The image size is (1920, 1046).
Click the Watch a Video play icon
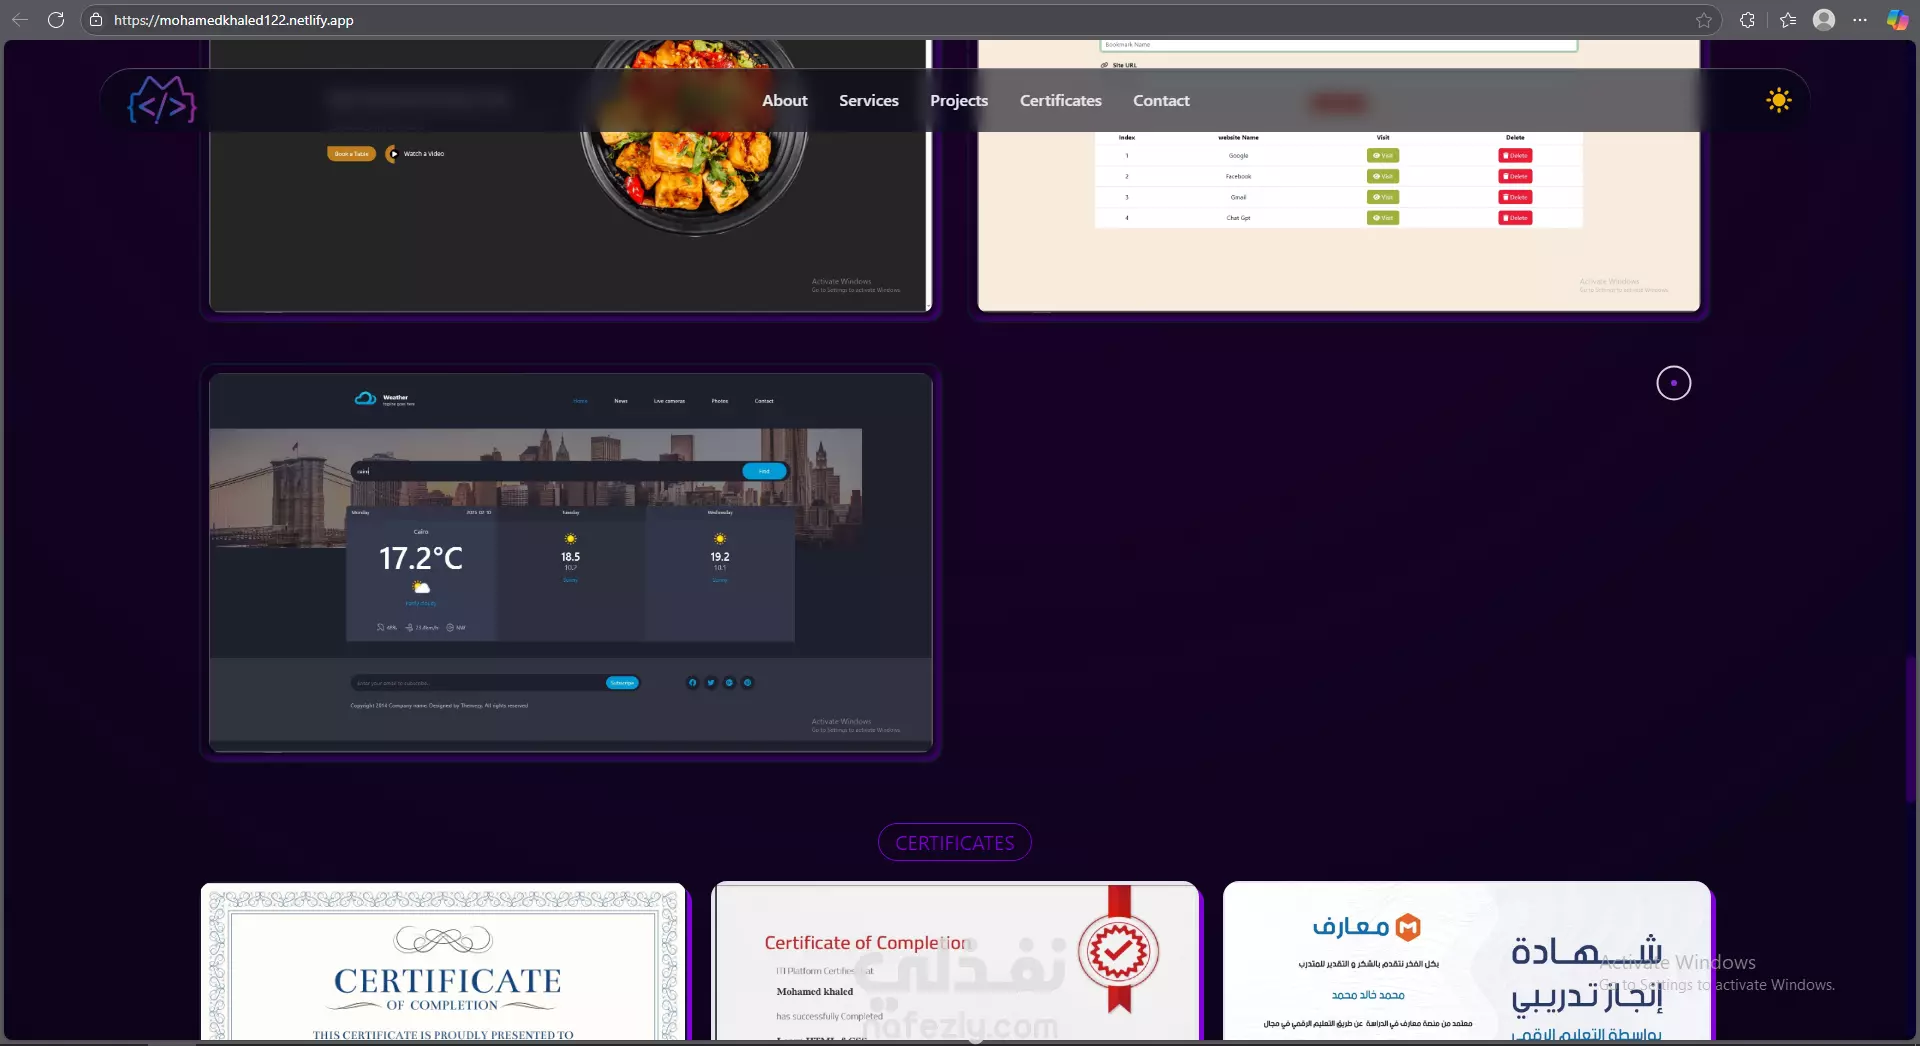392,154
